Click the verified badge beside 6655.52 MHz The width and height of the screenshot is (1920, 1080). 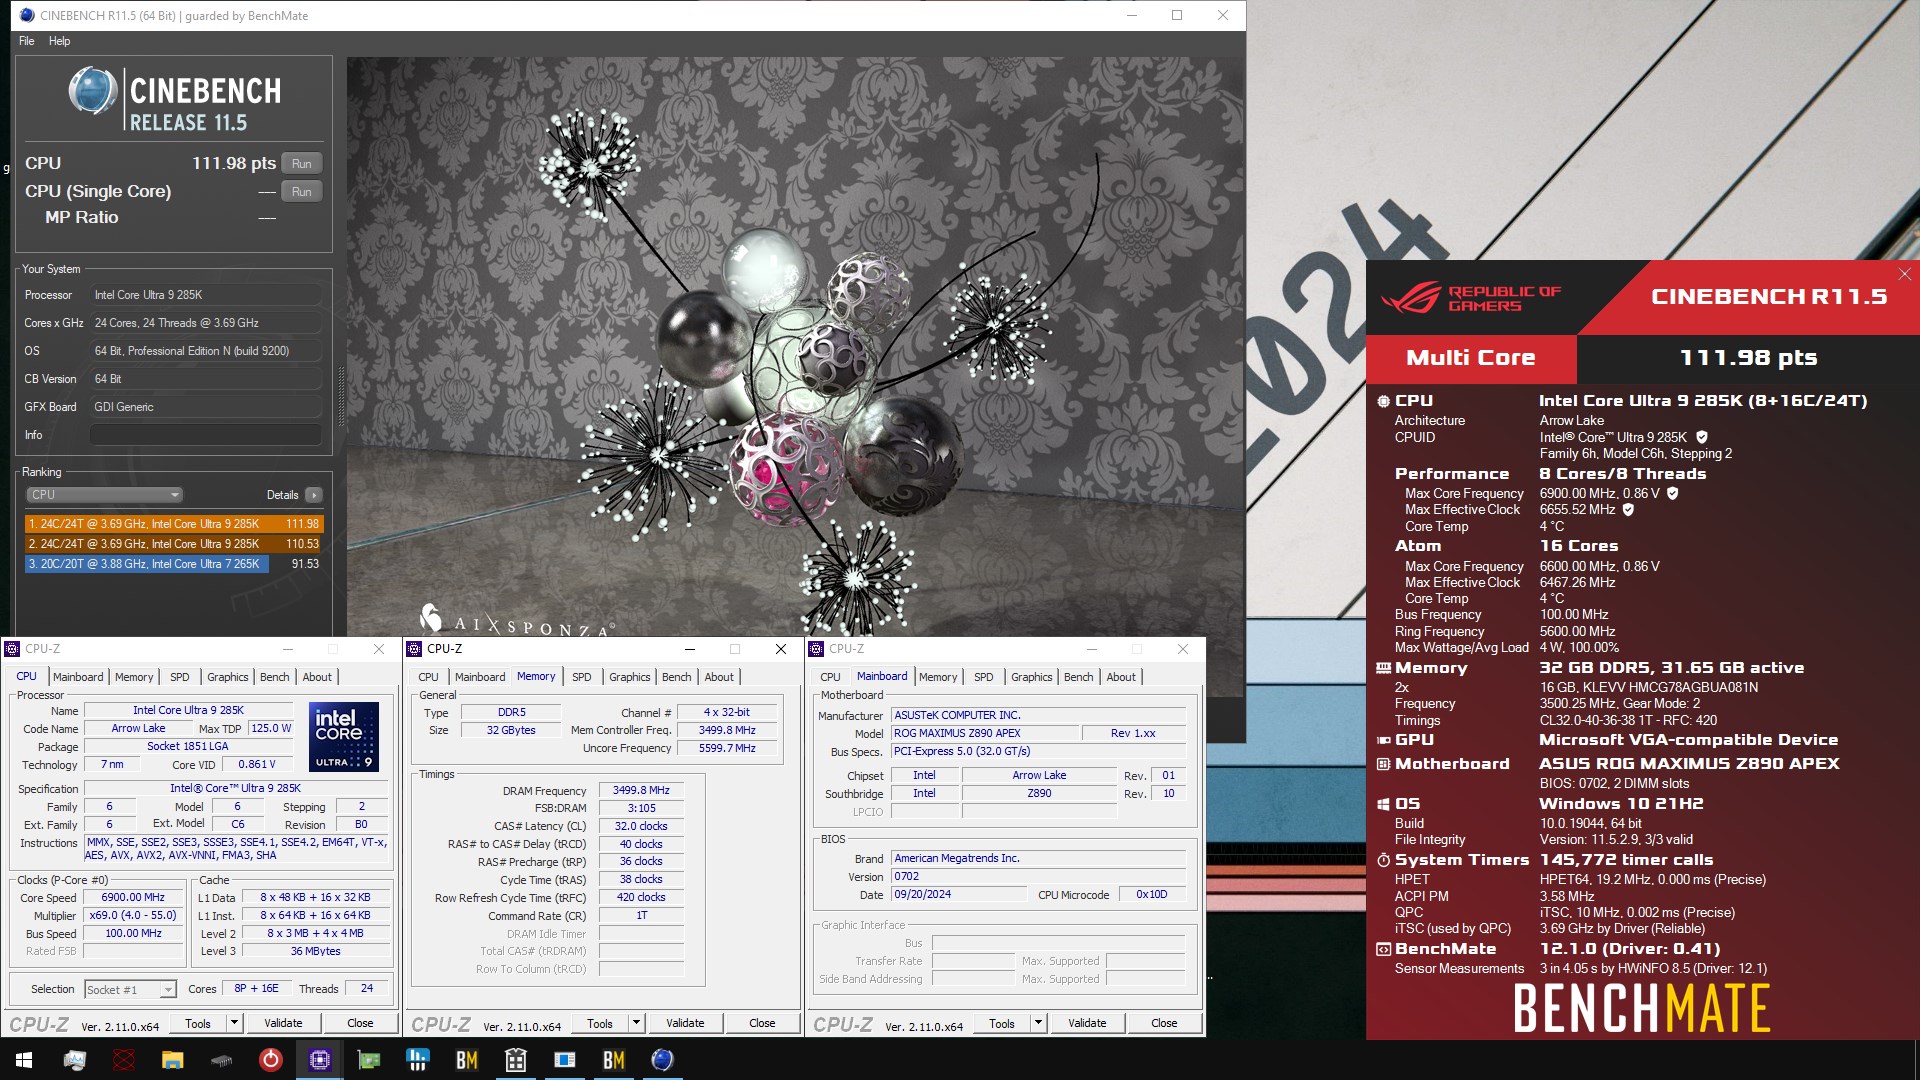[1628, 509]
